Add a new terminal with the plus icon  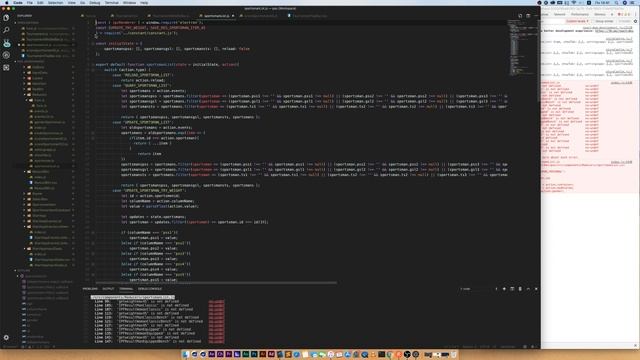click(x=504, y=289)
